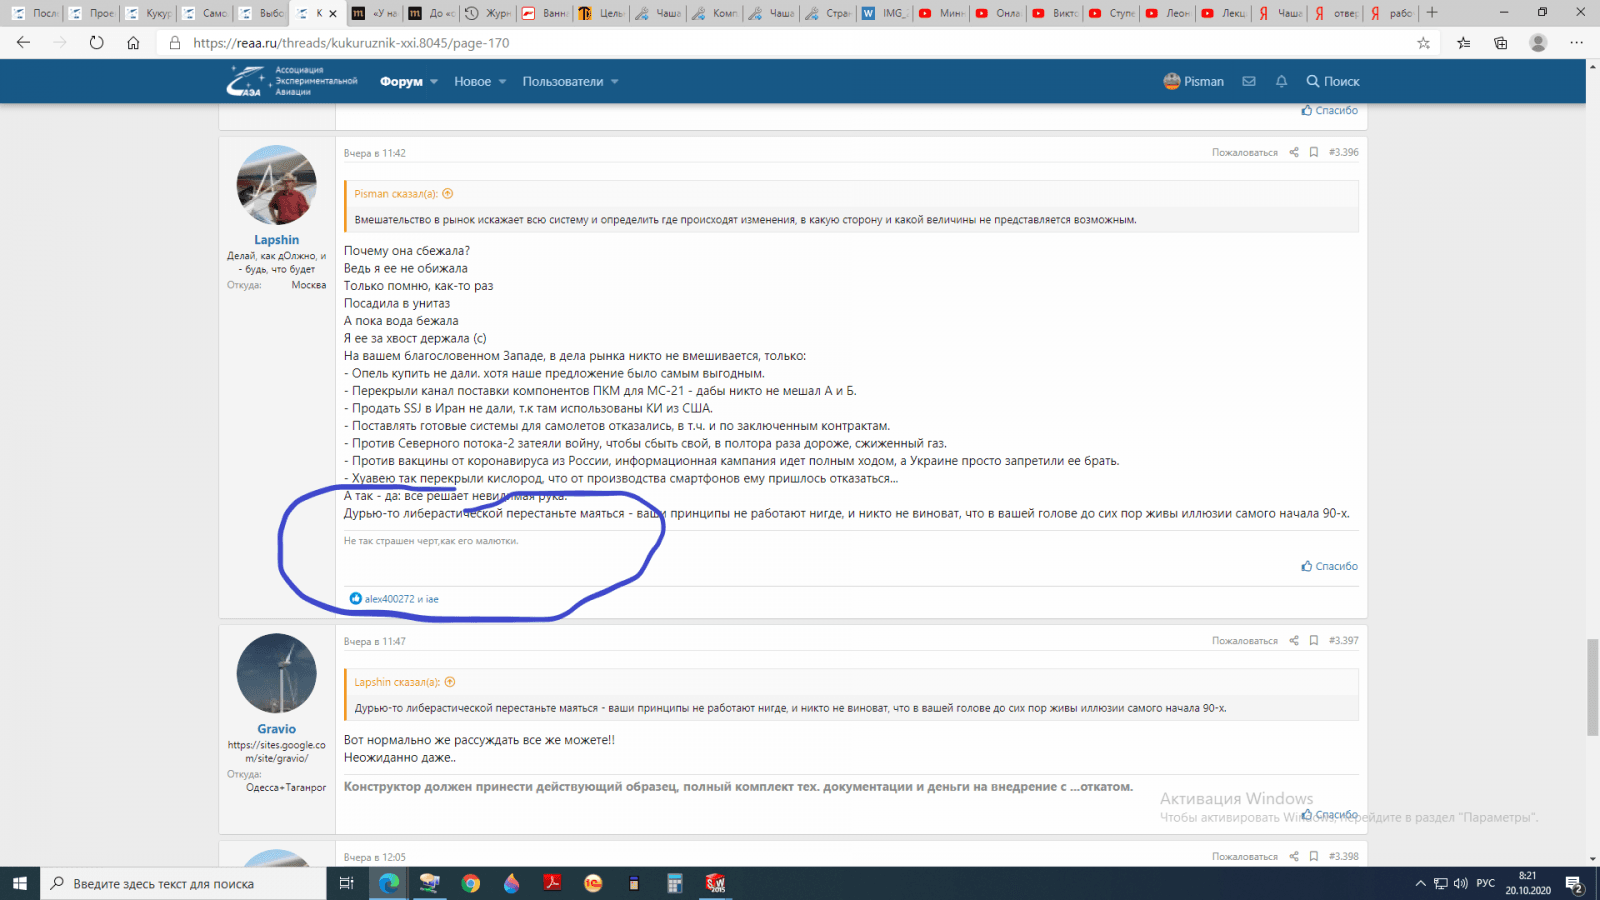This screenshot has width=1600, height=900.
Task: Open the notifications bell icon
Action: (x=1281, y=82)
